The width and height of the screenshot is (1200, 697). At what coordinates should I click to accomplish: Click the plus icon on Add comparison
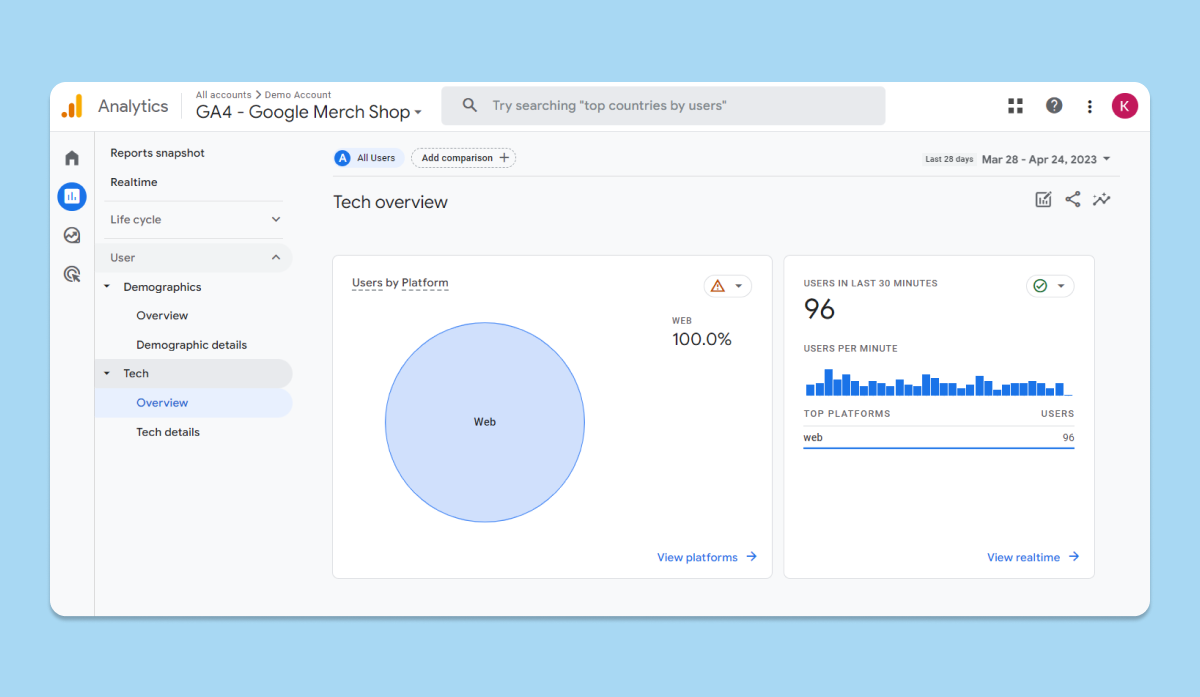point(504,158)
